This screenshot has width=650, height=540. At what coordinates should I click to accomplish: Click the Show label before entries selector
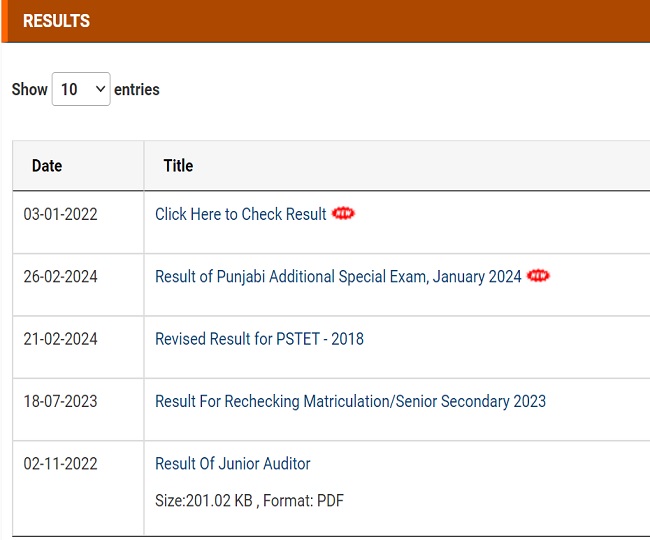coord(29,89)
